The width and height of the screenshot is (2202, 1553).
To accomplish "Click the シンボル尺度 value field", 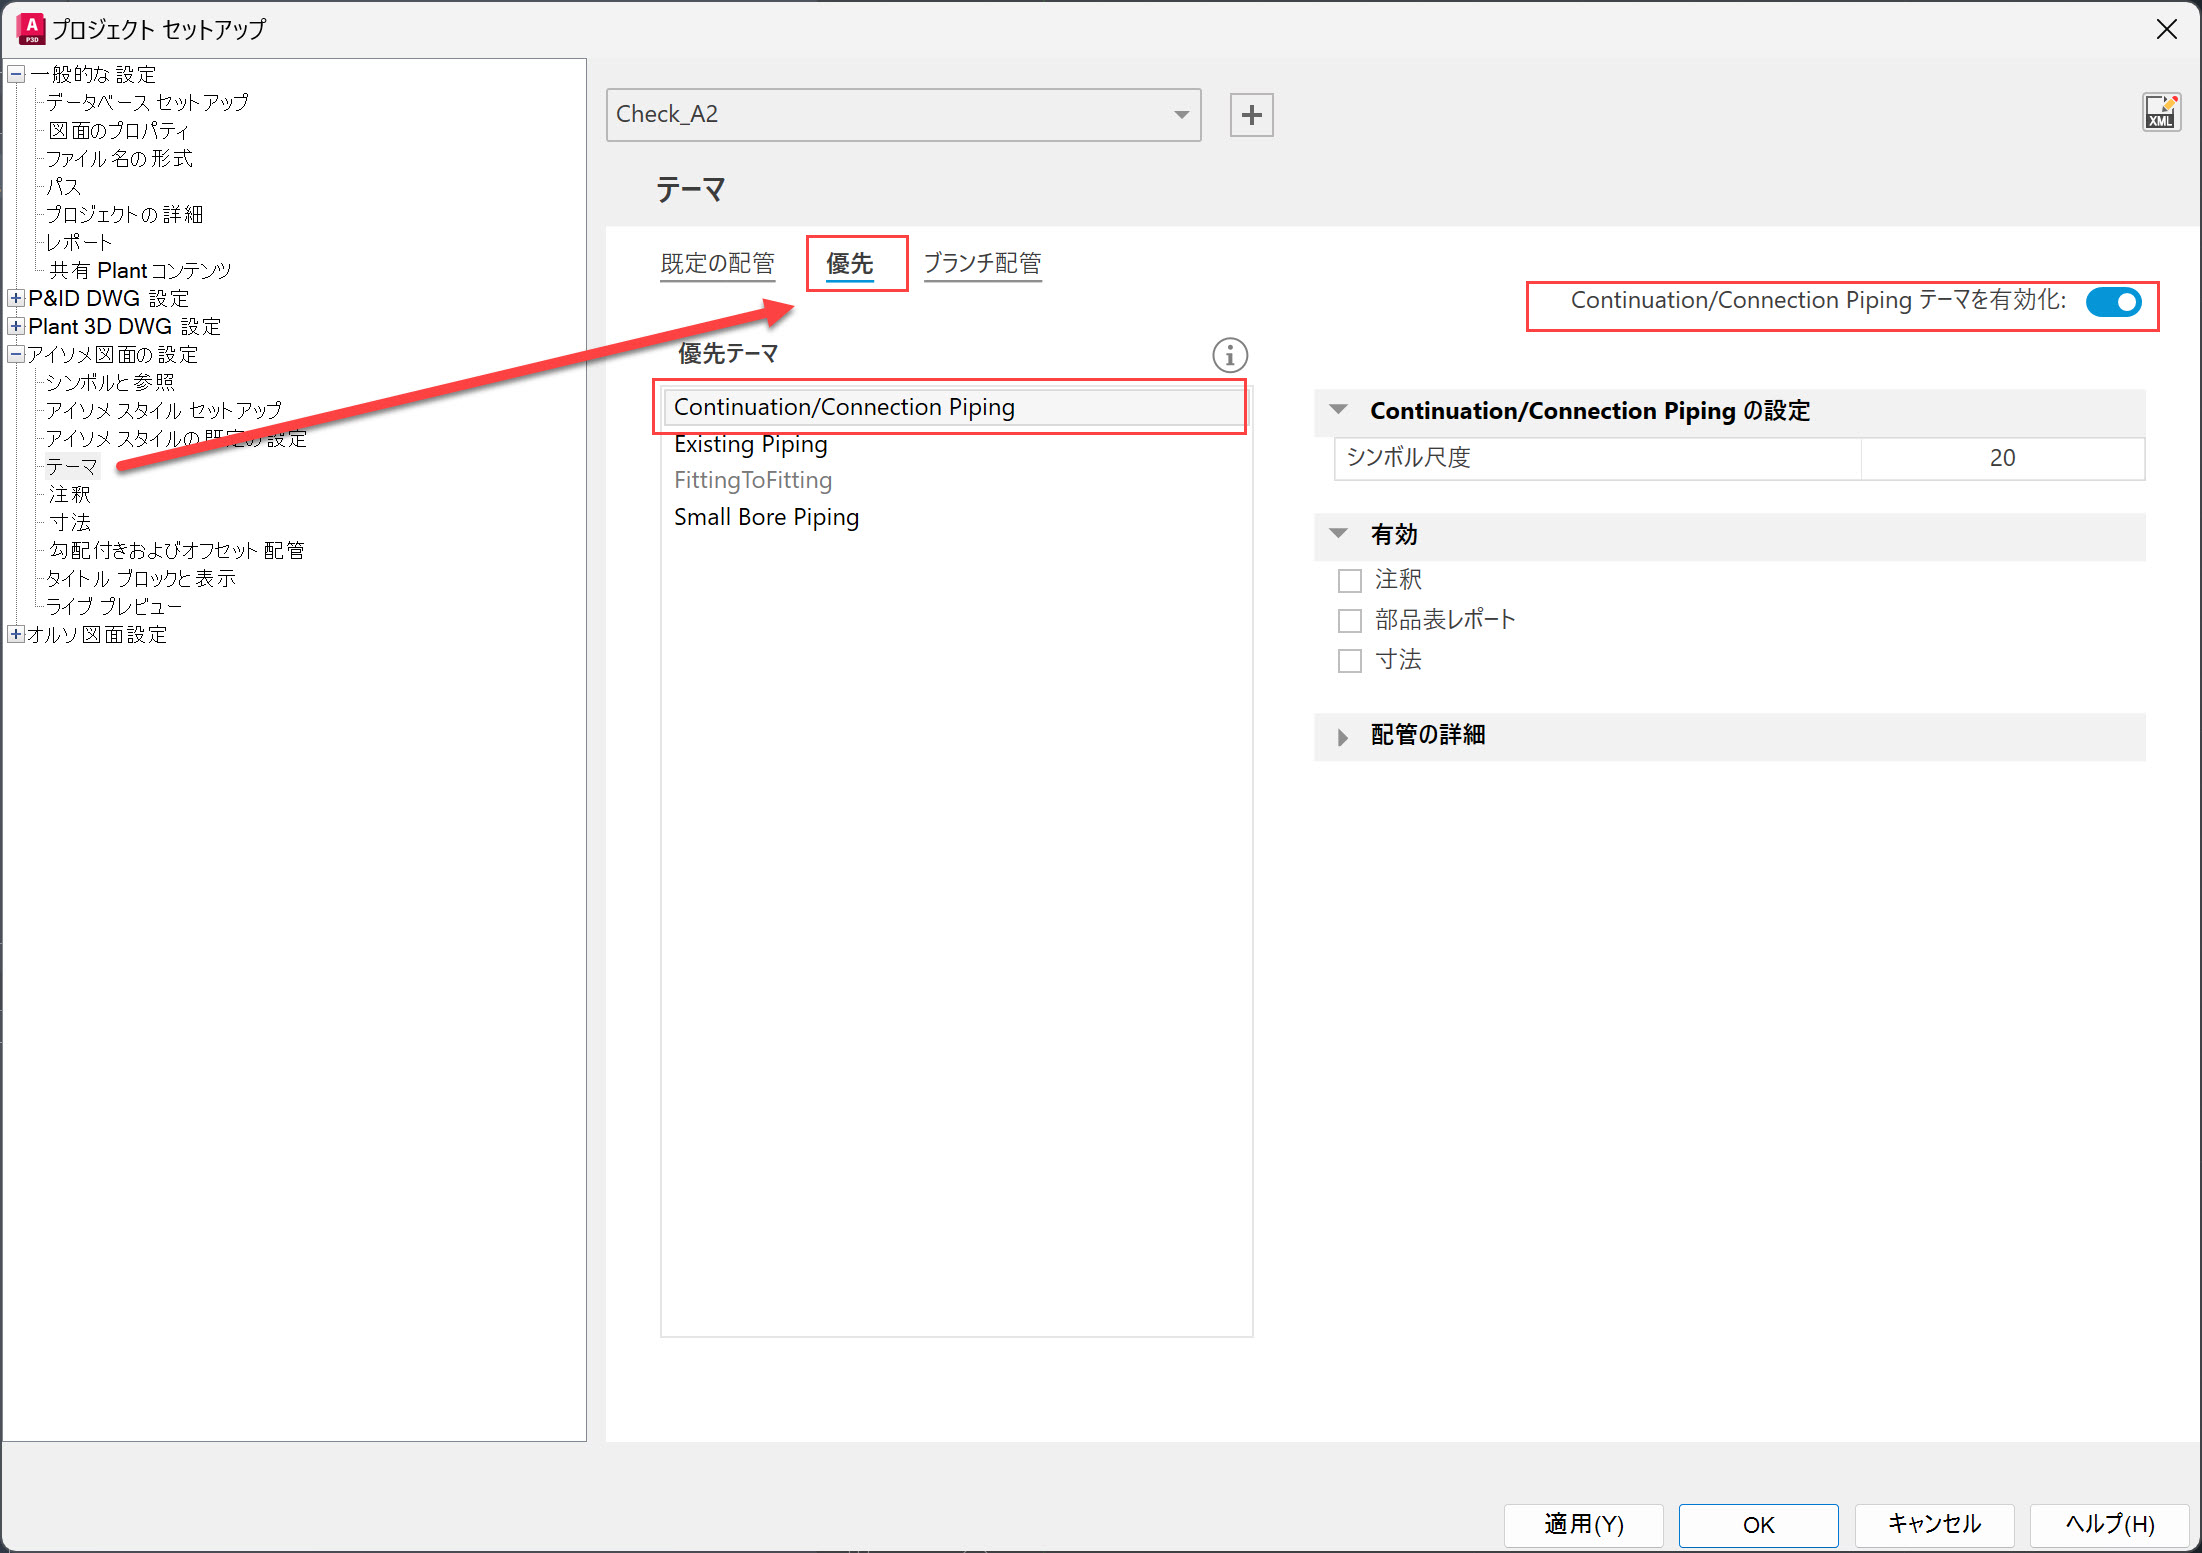I will pyautogui.click(x=2001, y=458).
